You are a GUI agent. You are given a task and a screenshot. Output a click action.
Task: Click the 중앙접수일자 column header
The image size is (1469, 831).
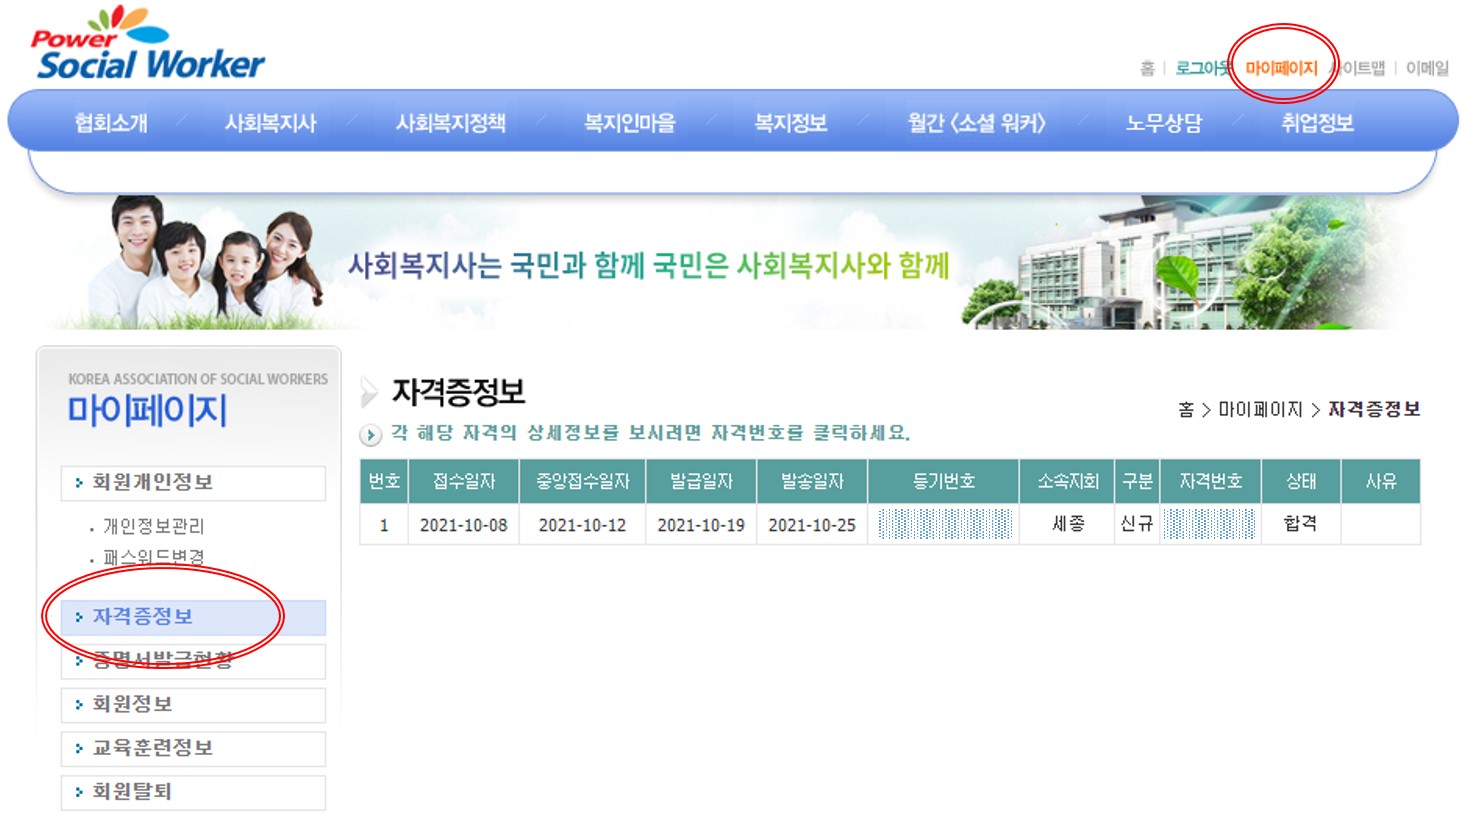[583, 481]
